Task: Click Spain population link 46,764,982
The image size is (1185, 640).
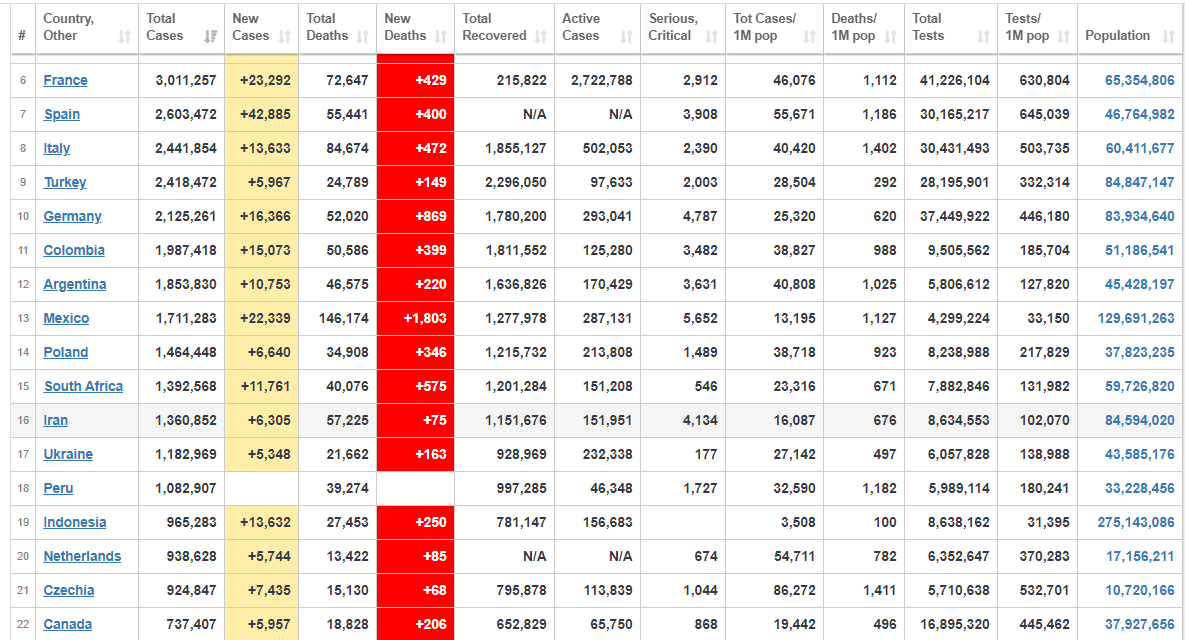Action: pyautogui.click(x=1140, y=114)
